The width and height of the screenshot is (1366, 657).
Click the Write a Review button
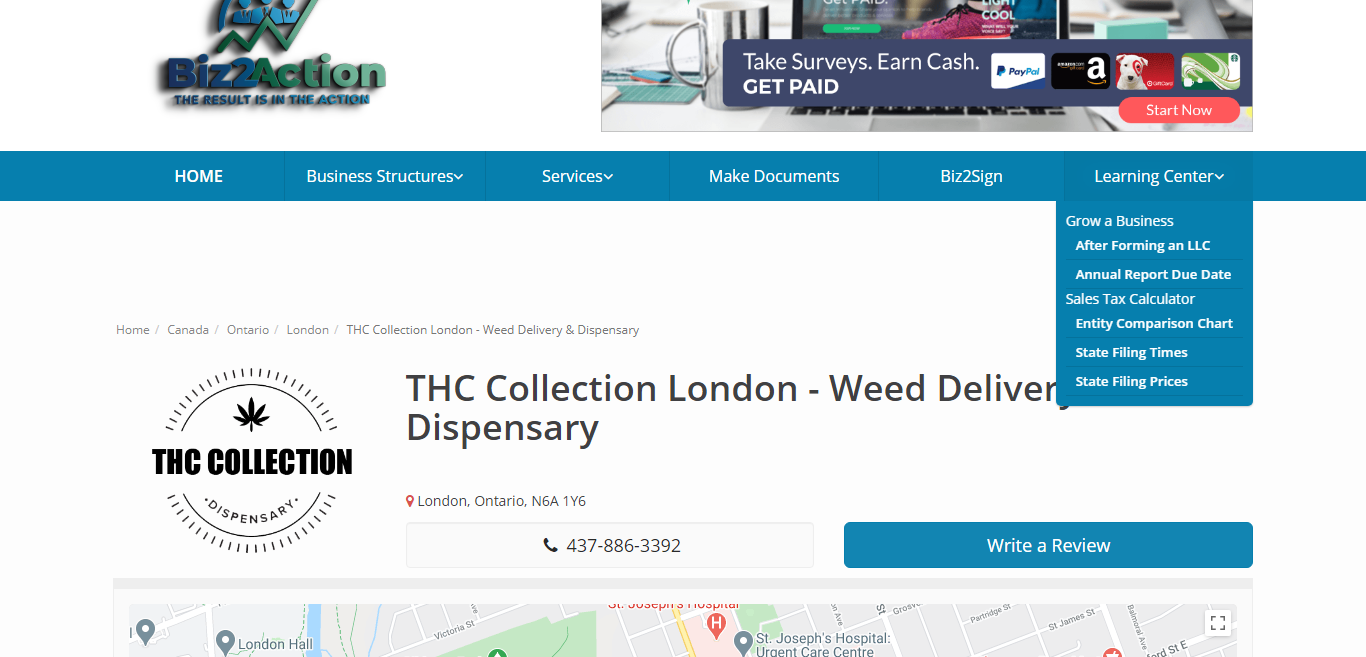[x=1048, y=545]
